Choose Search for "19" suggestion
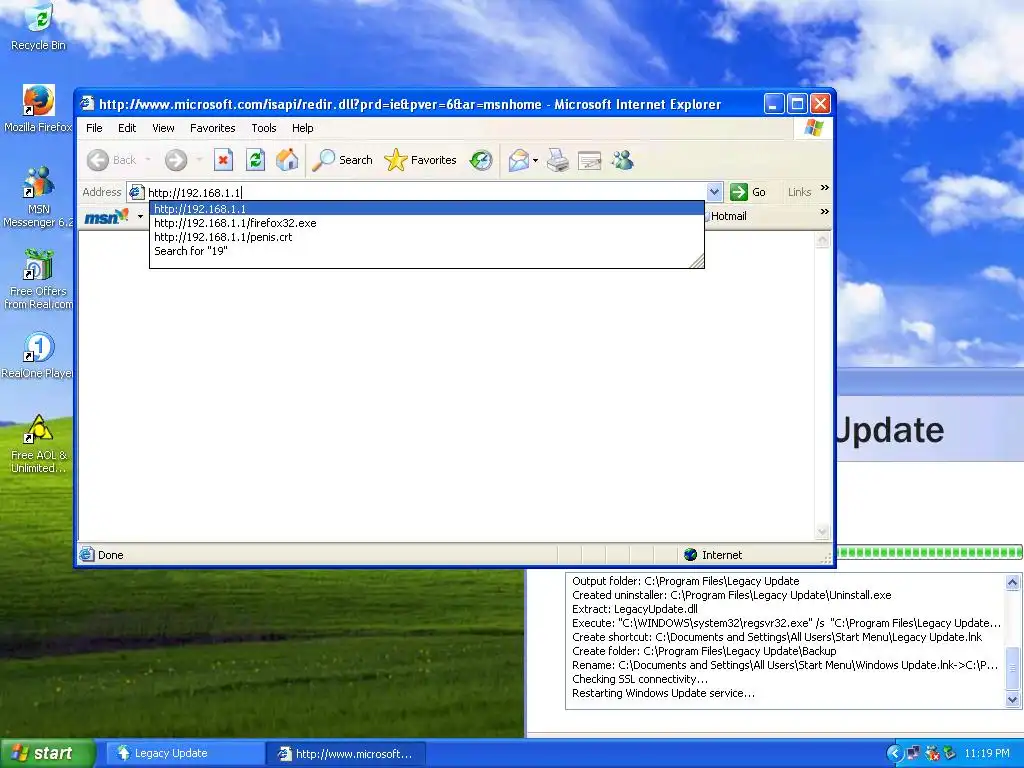Image resolution: width=1024 pixels, height=768 pixels. [427, 251]
